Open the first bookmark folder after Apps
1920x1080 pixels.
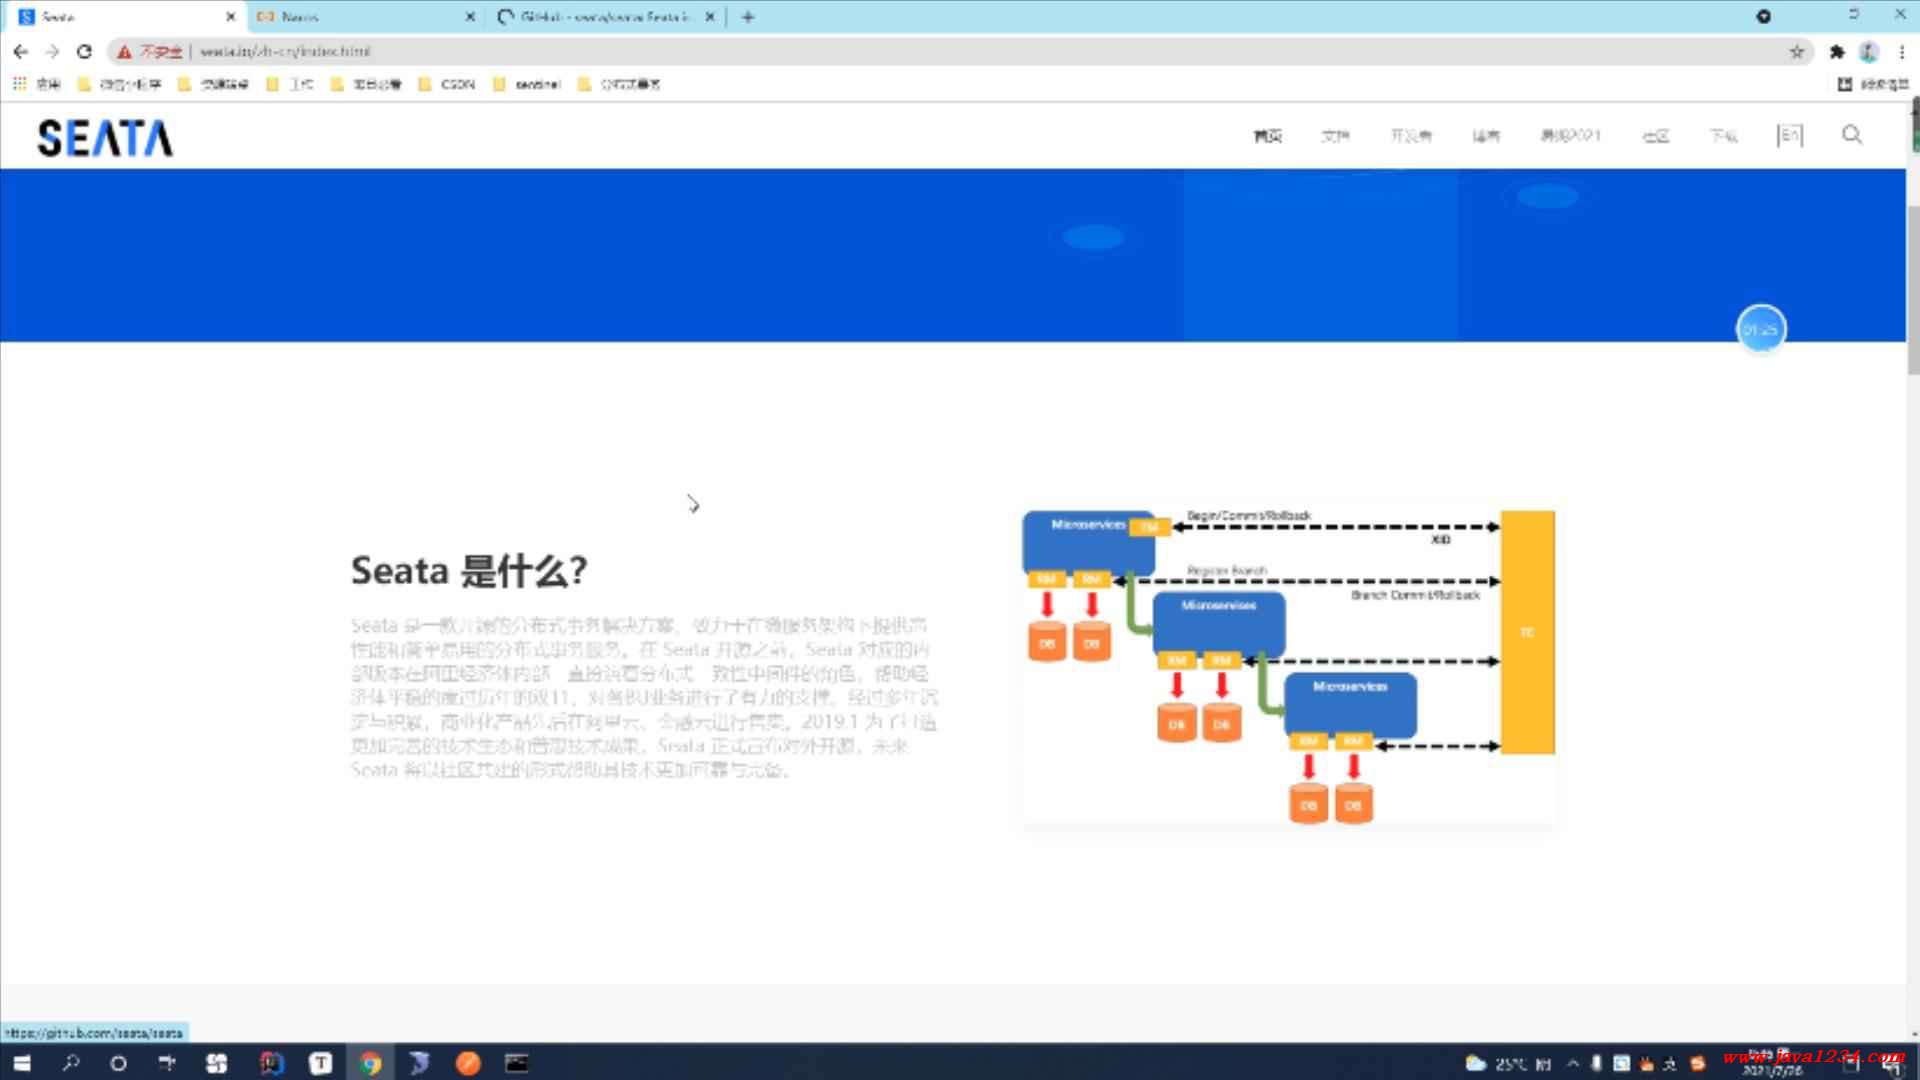[119, 84]
